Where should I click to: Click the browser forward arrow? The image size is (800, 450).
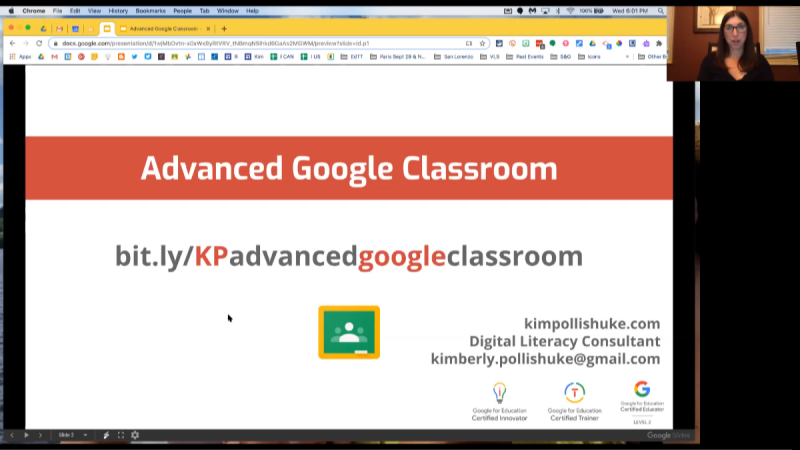tap(26, 43)
